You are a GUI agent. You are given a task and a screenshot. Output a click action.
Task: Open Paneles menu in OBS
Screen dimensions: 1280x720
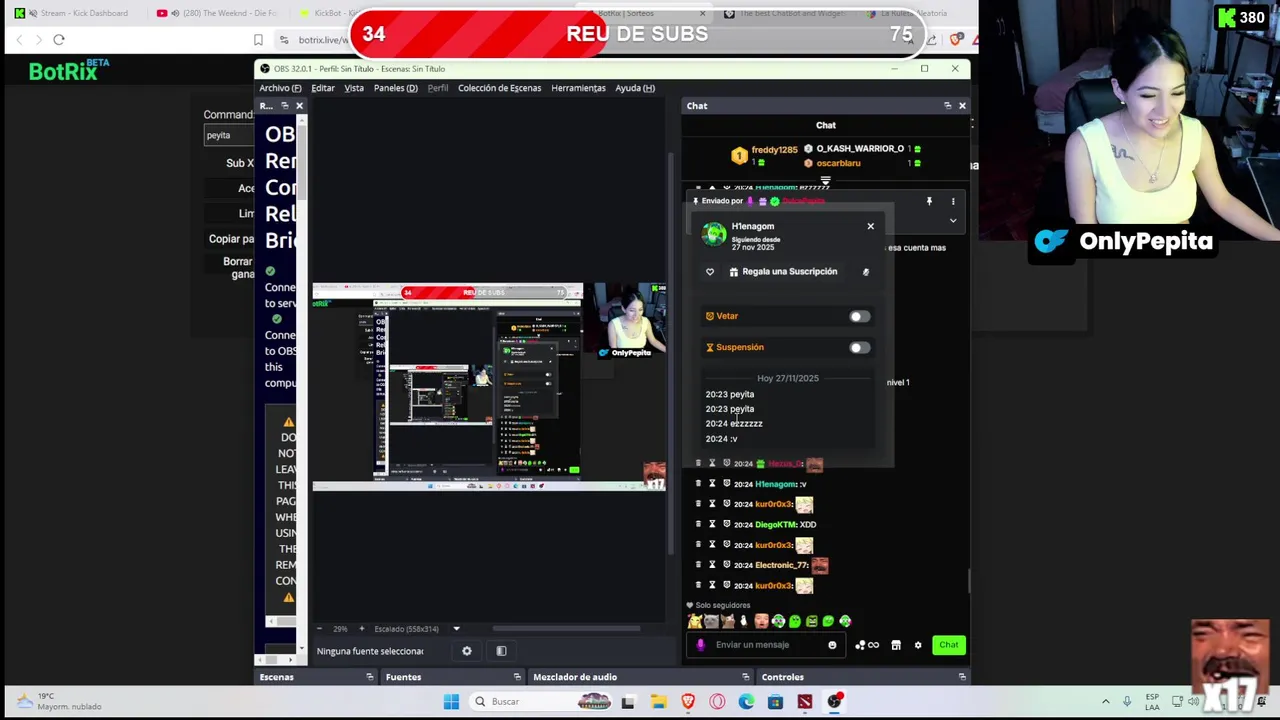[x=395, y=88]
